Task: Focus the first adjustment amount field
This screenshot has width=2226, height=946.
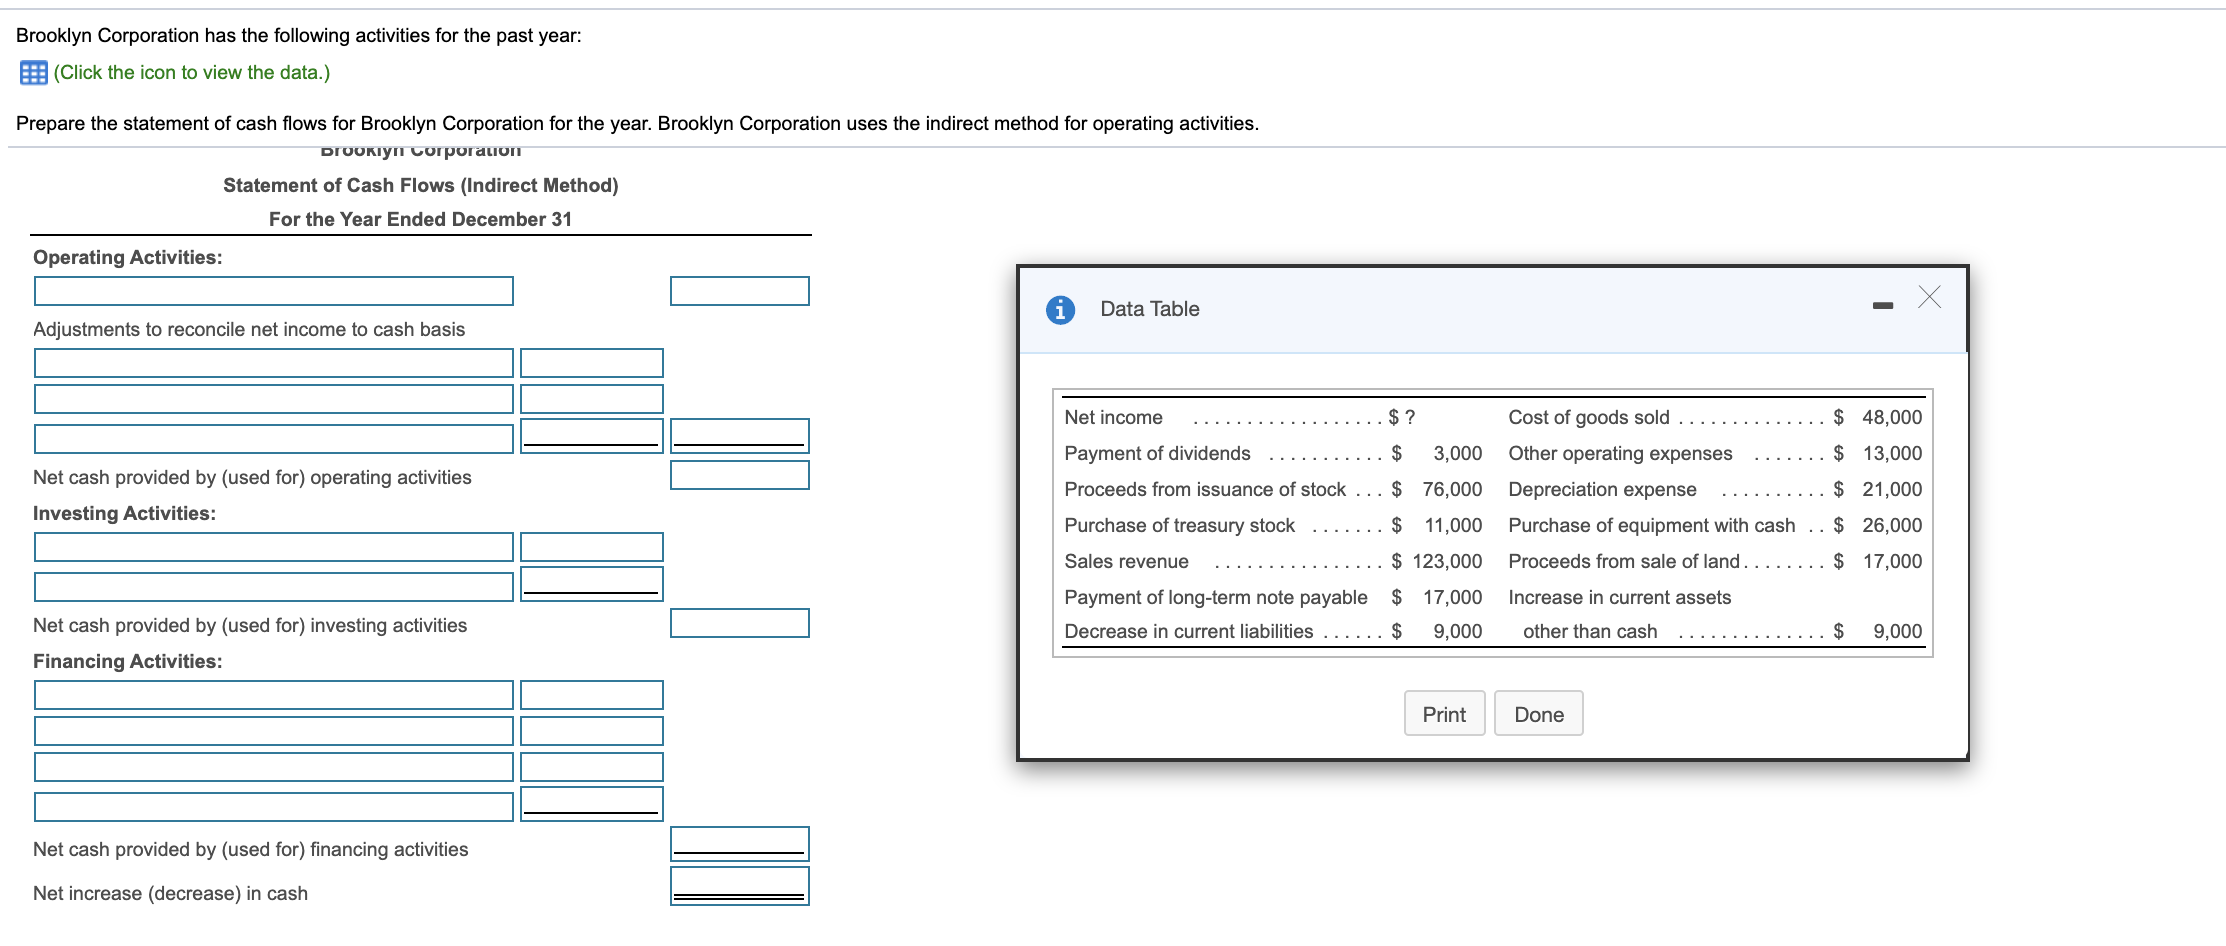Action: pyautogui.click(x=592, y=363)
